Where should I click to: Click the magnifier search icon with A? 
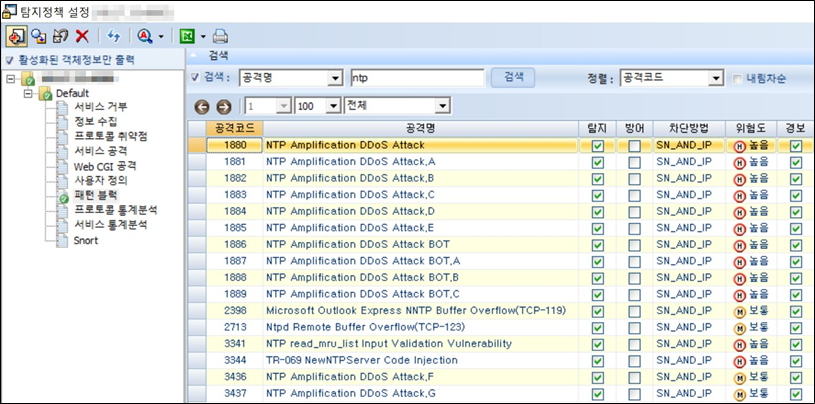click(x=144, y=36)
